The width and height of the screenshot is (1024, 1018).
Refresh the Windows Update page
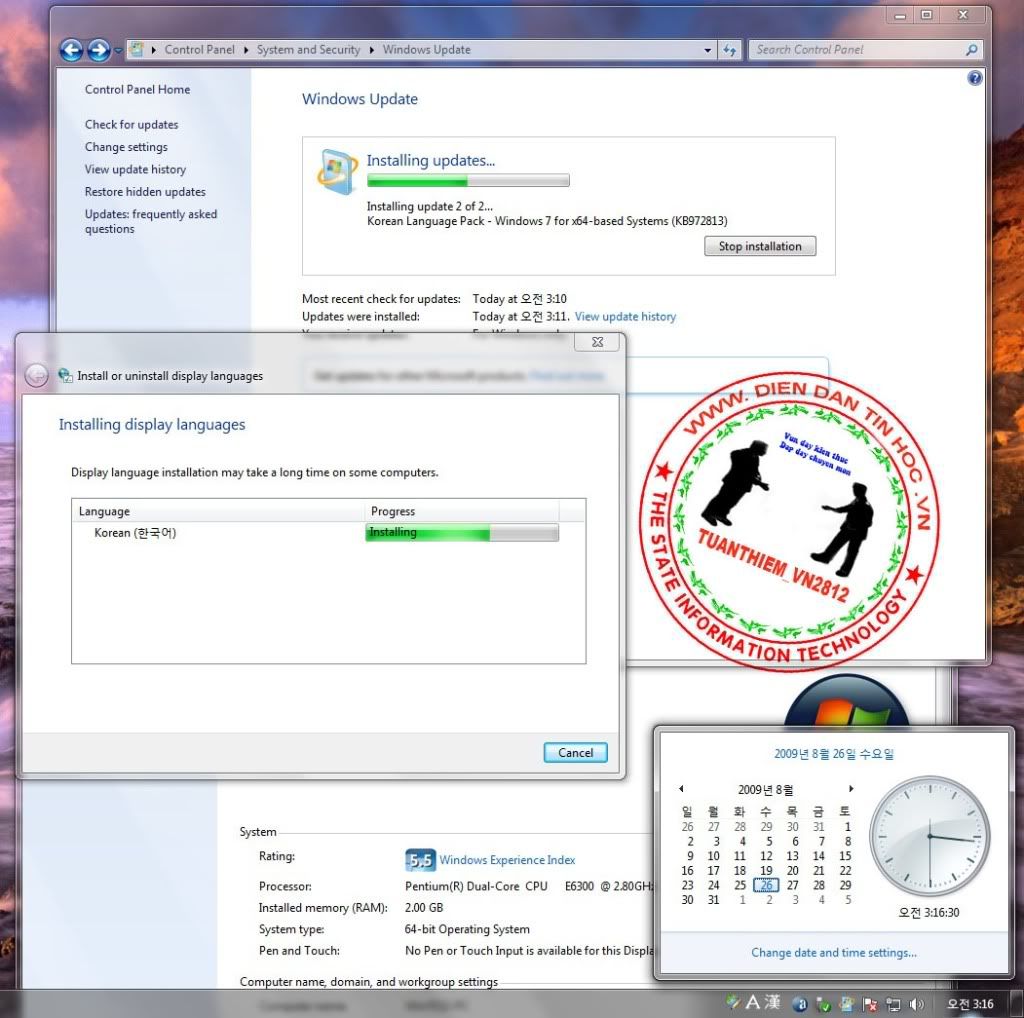point(729,50)
